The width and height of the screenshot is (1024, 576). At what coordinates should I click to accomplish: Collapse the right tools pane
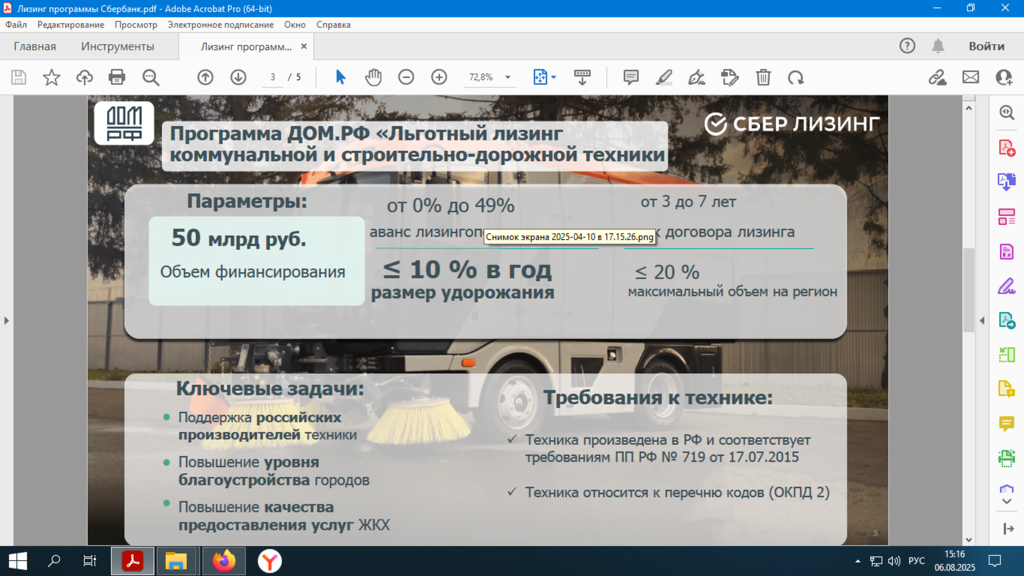tap(982, 321)
